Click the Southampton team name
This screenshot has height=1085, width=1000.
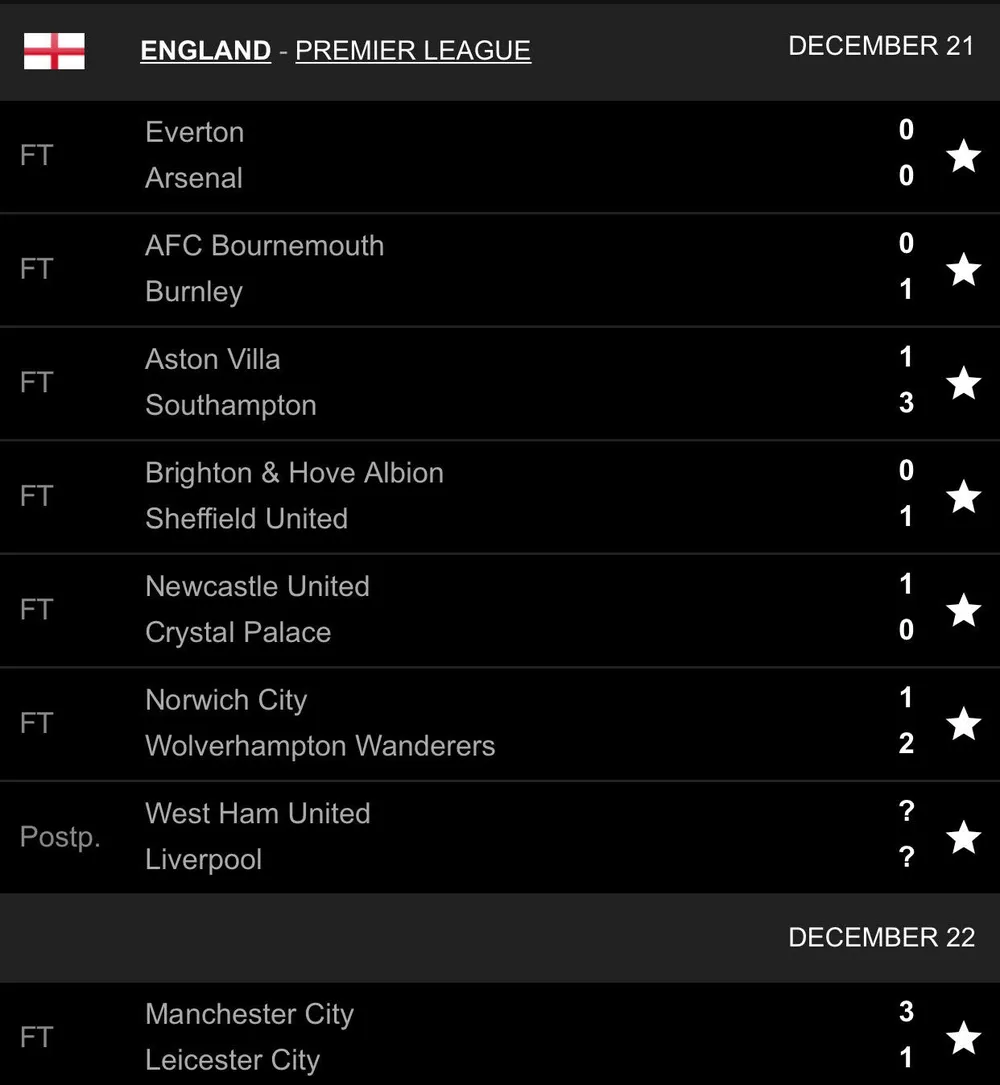click(x=230, y=405)
